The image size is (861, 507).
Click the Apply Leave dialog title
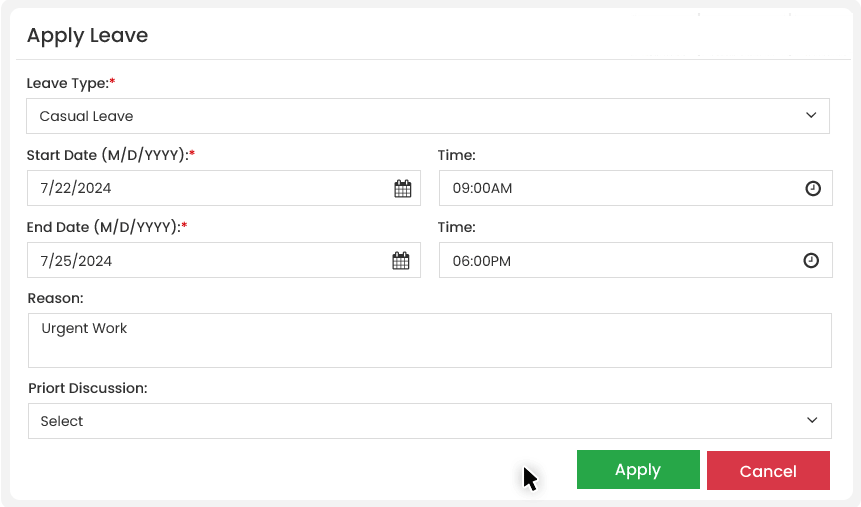tap(87, 36)
